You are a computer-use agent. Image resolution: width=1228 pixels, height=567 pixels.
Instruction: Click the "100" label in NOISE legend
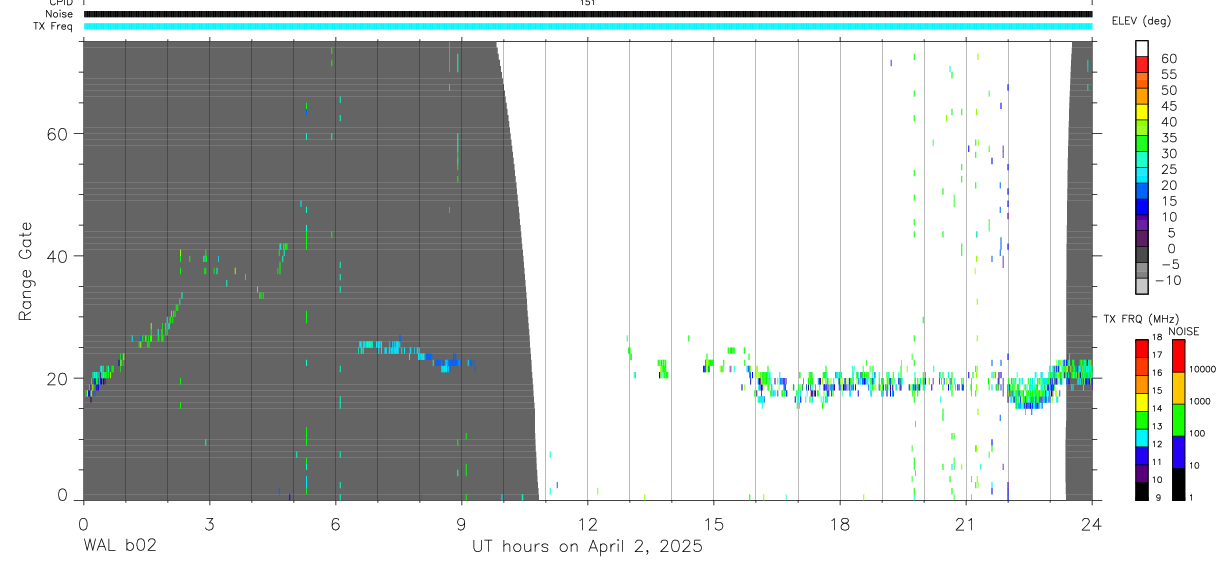point(1196,434)
